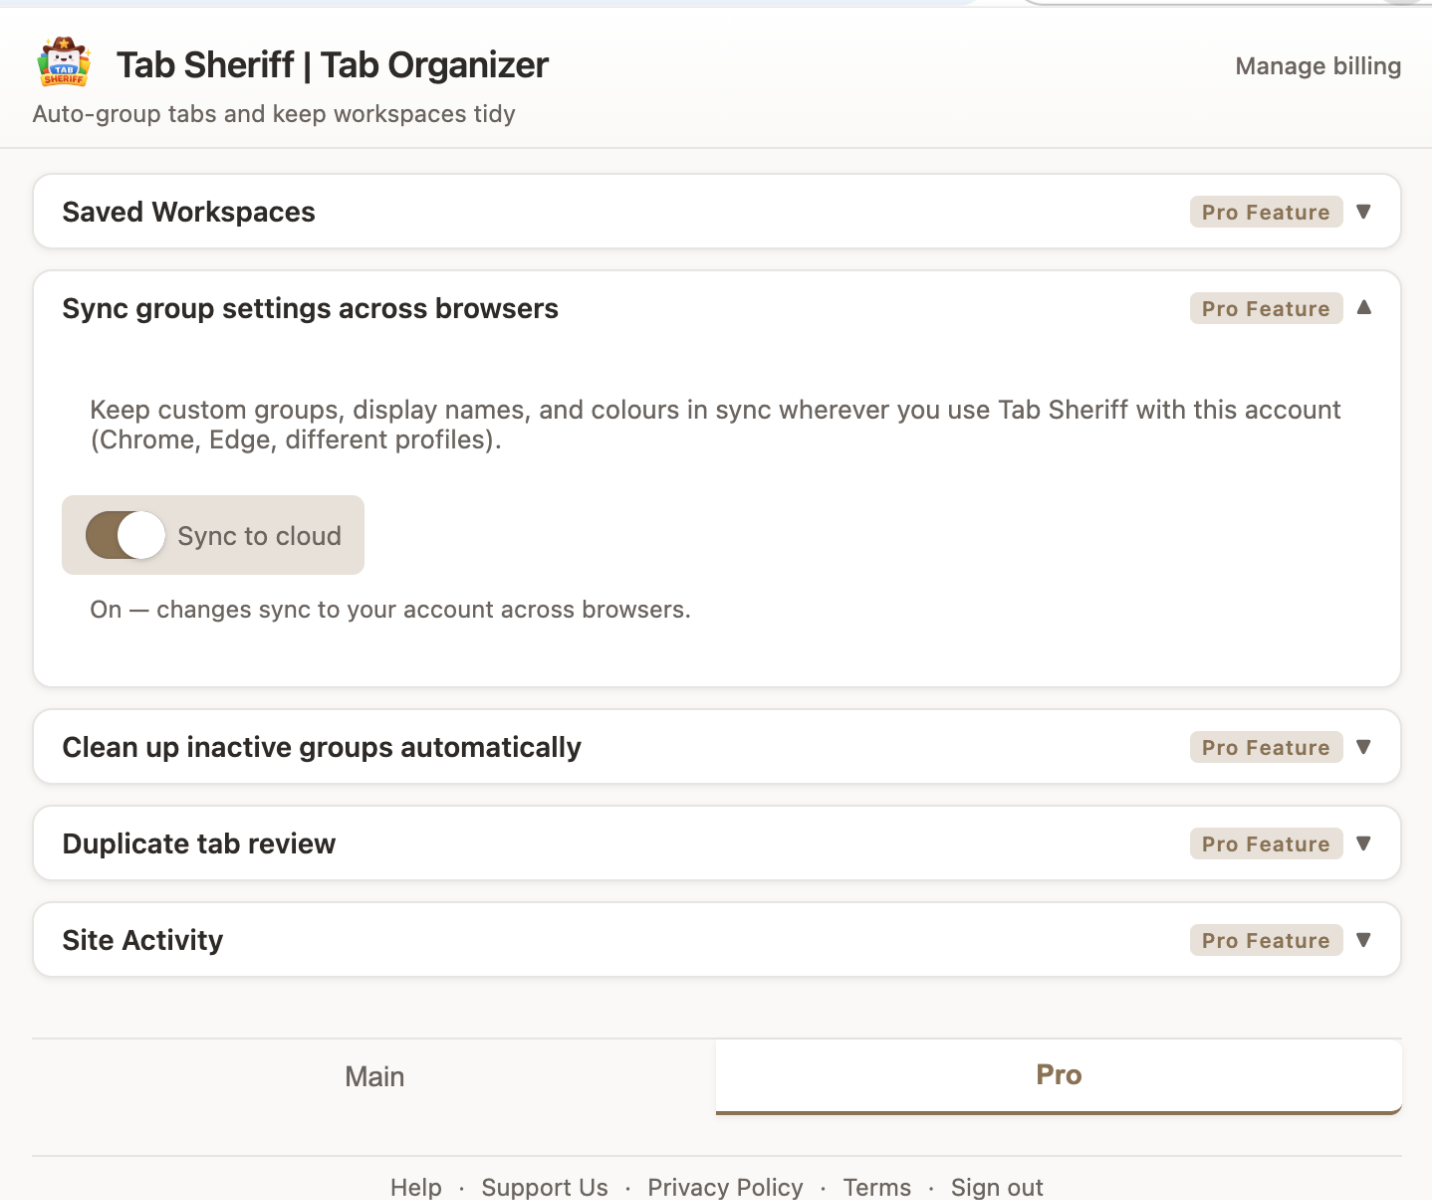Open the Manage billing link

click(1318, 66)
